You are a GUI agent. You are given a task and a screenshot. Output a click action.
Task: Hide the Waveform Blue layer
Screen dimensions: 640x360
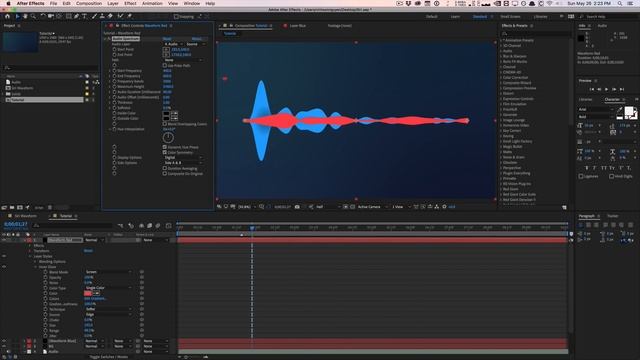(4, 341)
